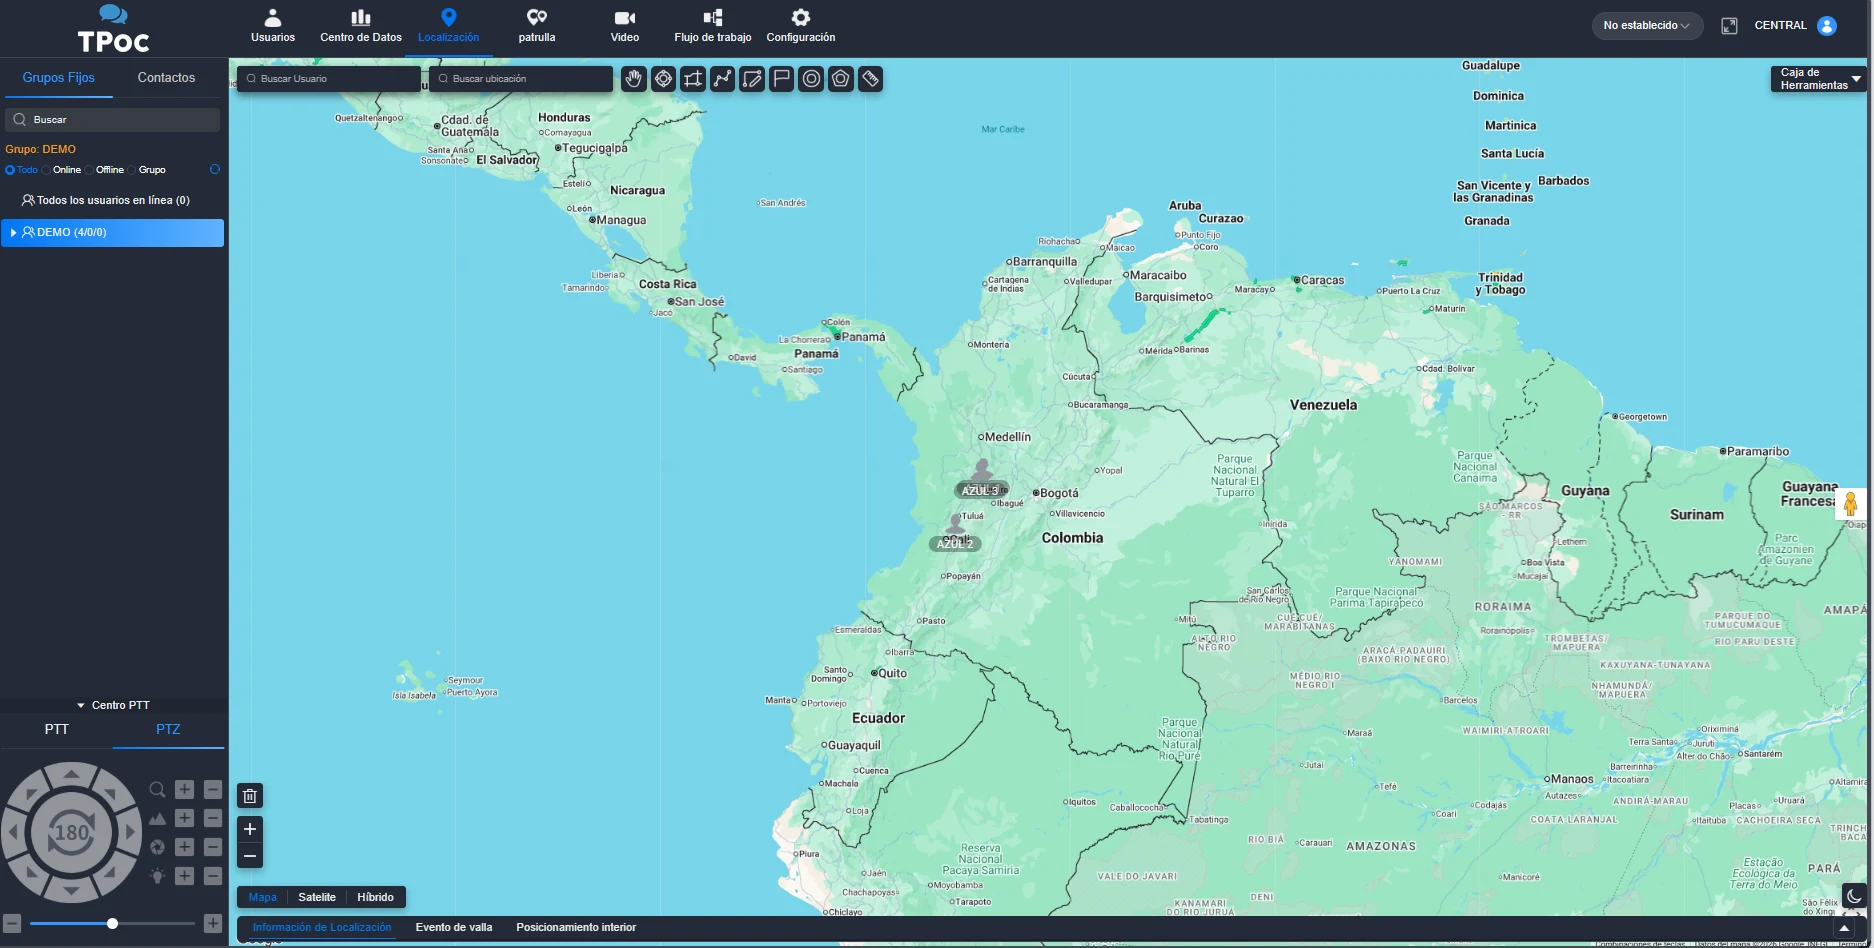Open CENTRAL user profile avatar
The width and height of the screenshot is (1874, 948).
[x=1827, y=26]
